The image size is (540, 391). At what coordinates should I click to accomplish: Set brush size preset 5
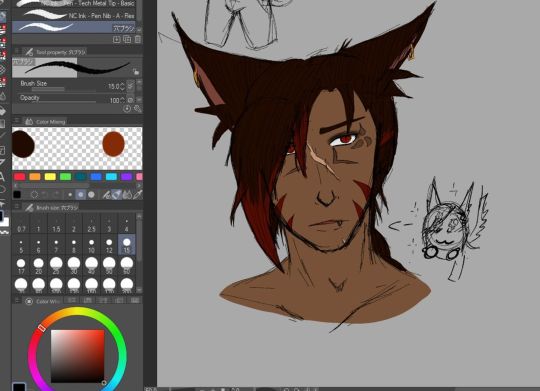(21, 245)
